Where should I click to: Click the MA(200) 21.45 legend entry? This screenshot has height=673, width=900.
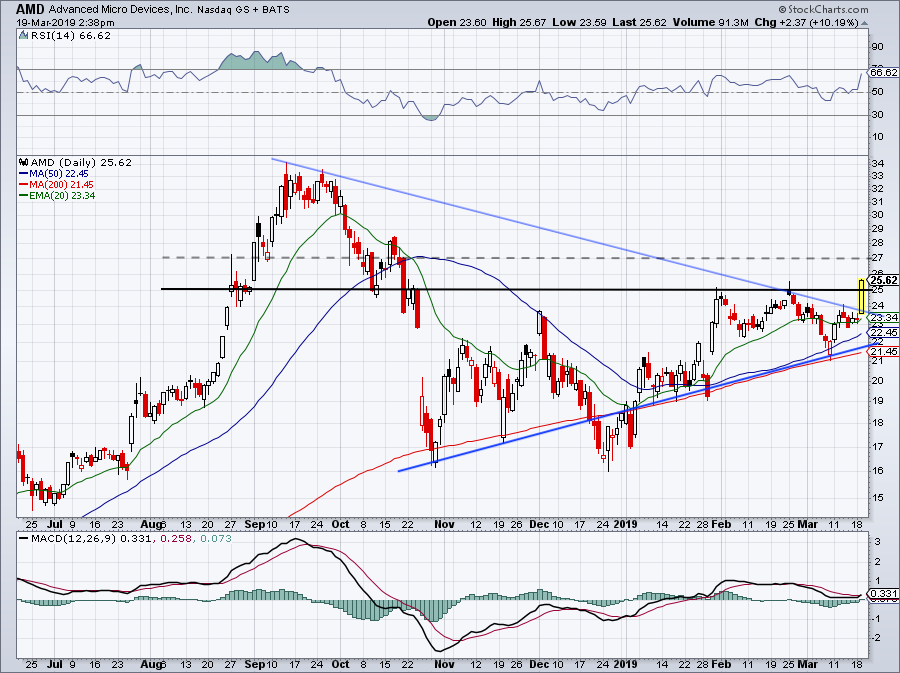pyautogui.click(x=61, y=185)
